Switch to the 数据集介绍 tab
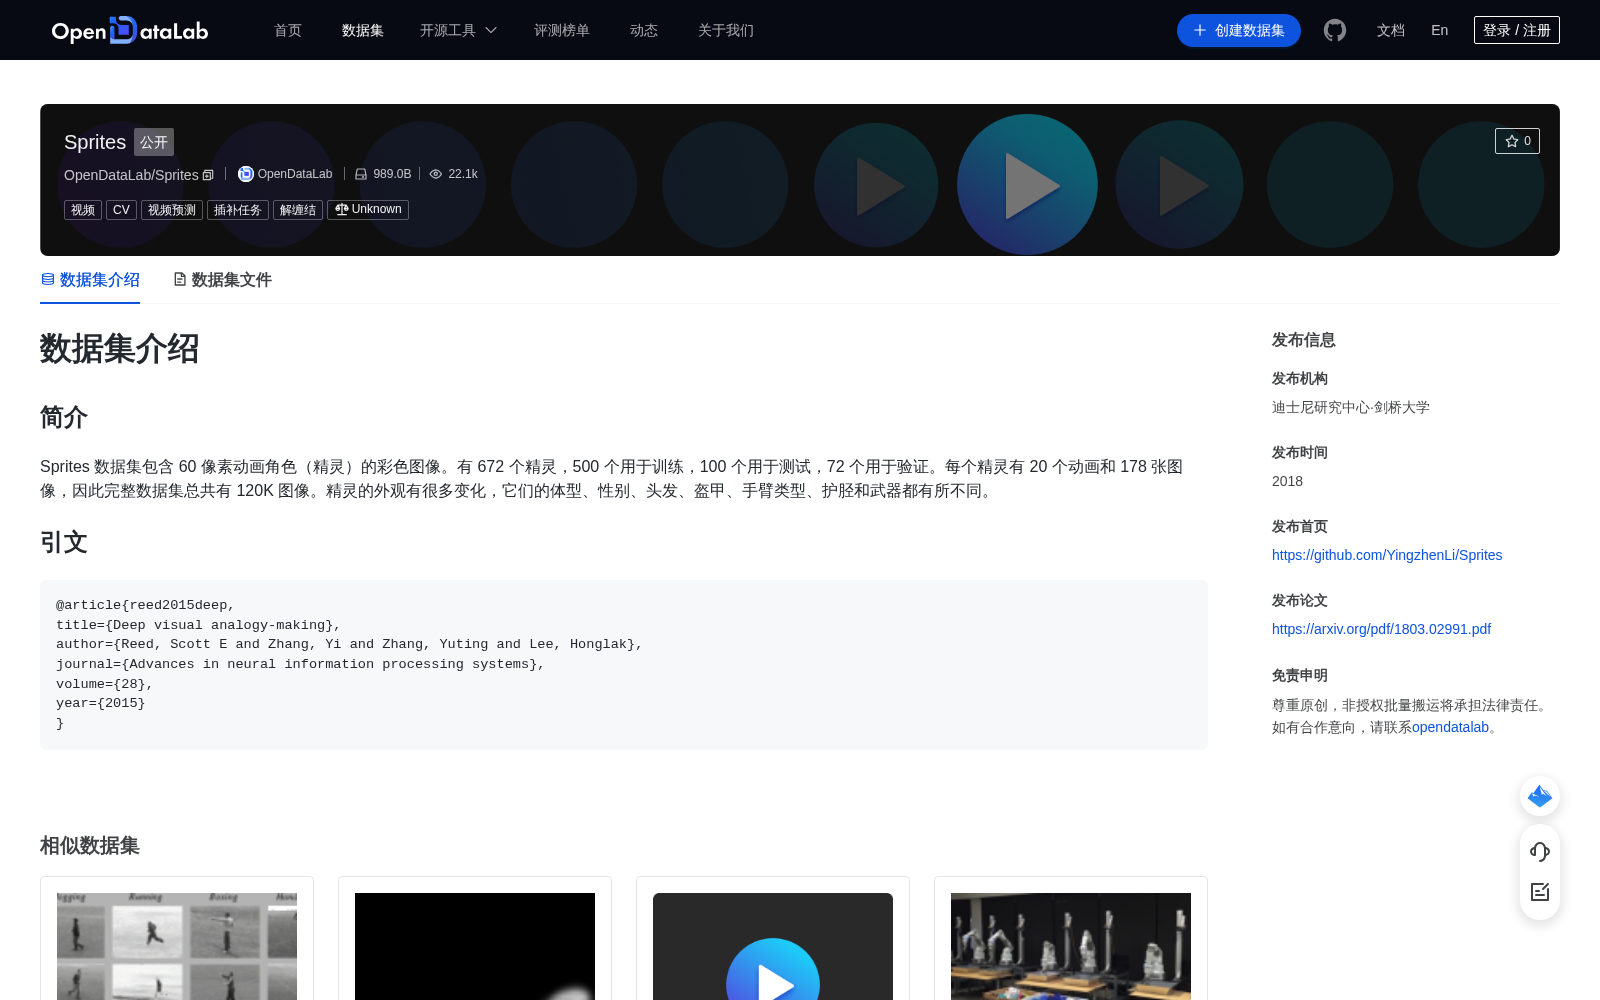The width and height of the screenshot is (1600, 1000). [x=90, y=280]
